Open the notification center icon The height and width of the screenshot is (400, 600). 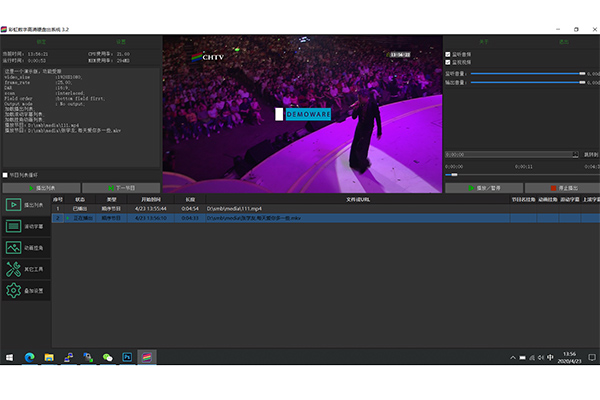coord(592,358)
